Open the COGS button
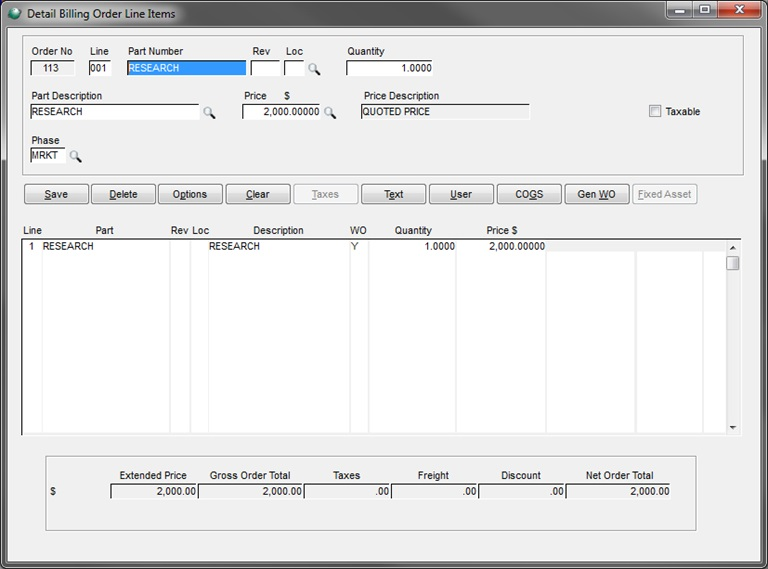The height and width of the screenshot is (569, 768). (529, 194)
